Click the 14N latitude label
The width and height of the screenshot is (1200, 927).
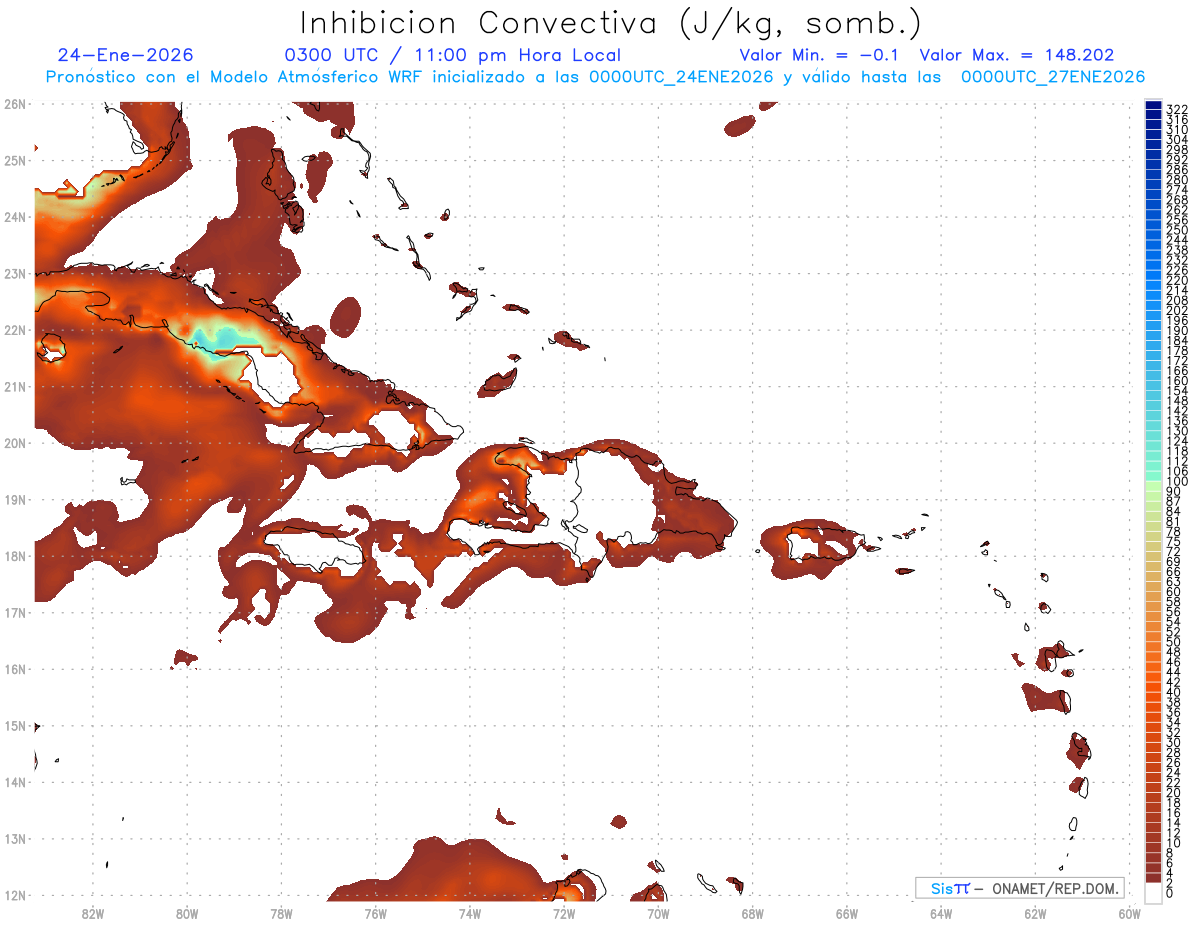click(14, 782)
